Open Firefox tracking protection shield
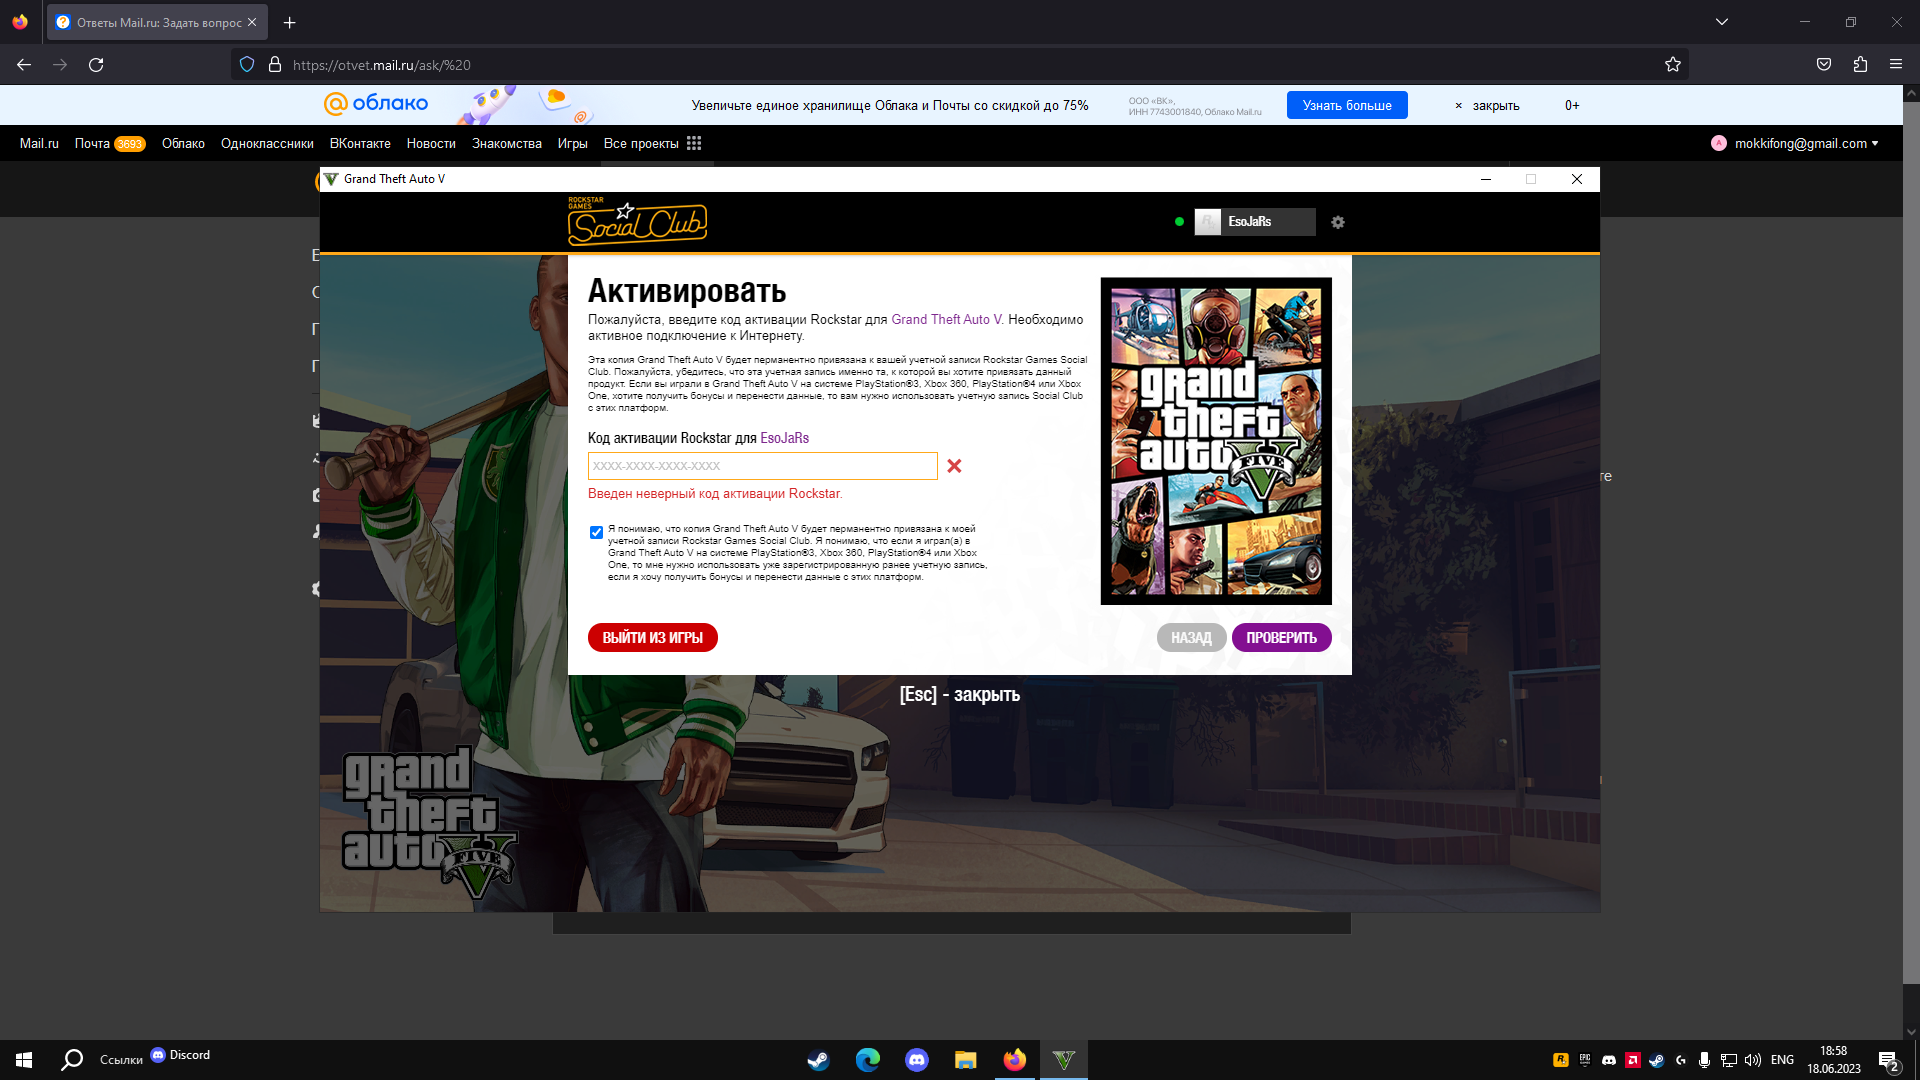Viewport: 1920px width, 1080px height. coord(247,65)
